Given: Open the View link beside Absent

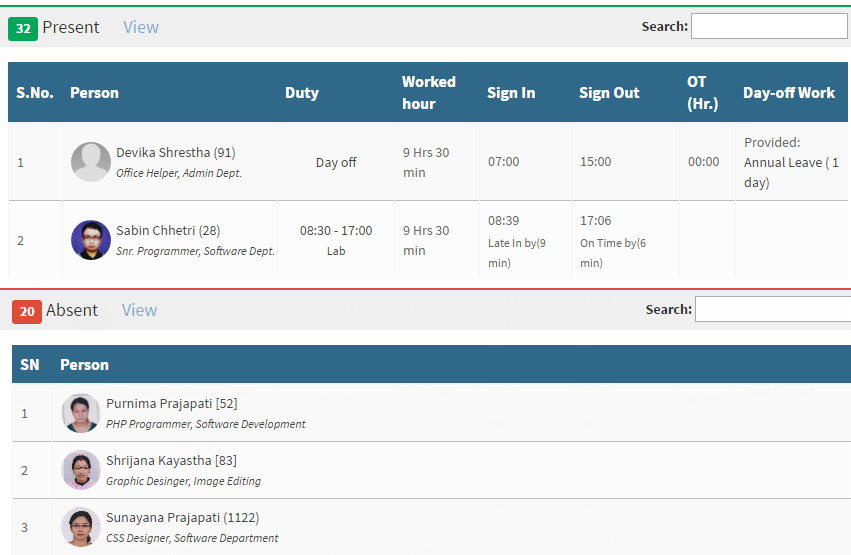Looking at the screenshot, I should (139, 310).
